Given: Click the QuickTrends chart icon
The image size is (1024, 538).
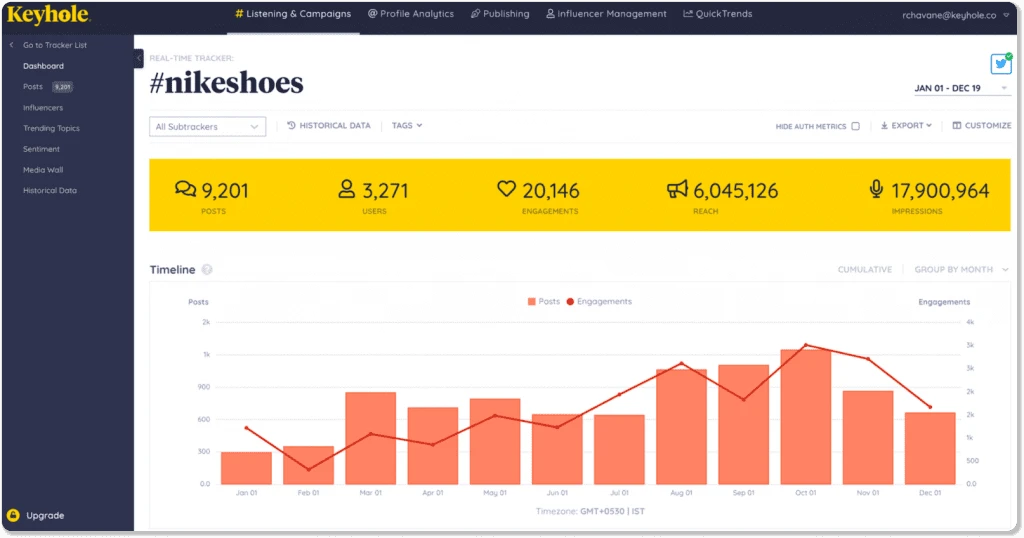Looking at the screenshot, I should [688, 14].
